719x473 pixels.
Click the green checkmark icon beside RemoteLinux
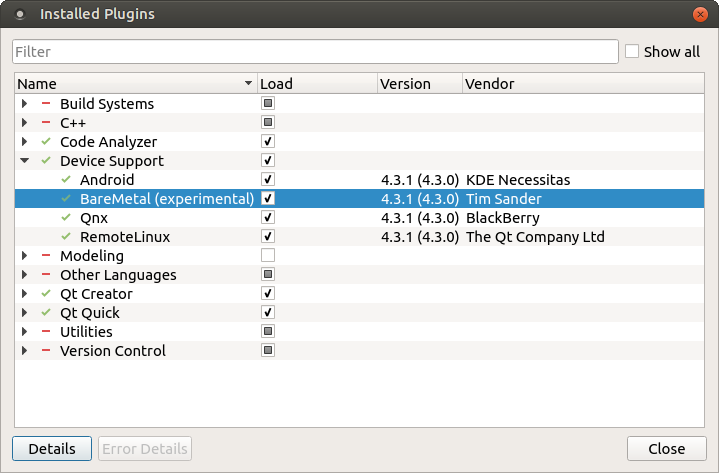(66, 237)
